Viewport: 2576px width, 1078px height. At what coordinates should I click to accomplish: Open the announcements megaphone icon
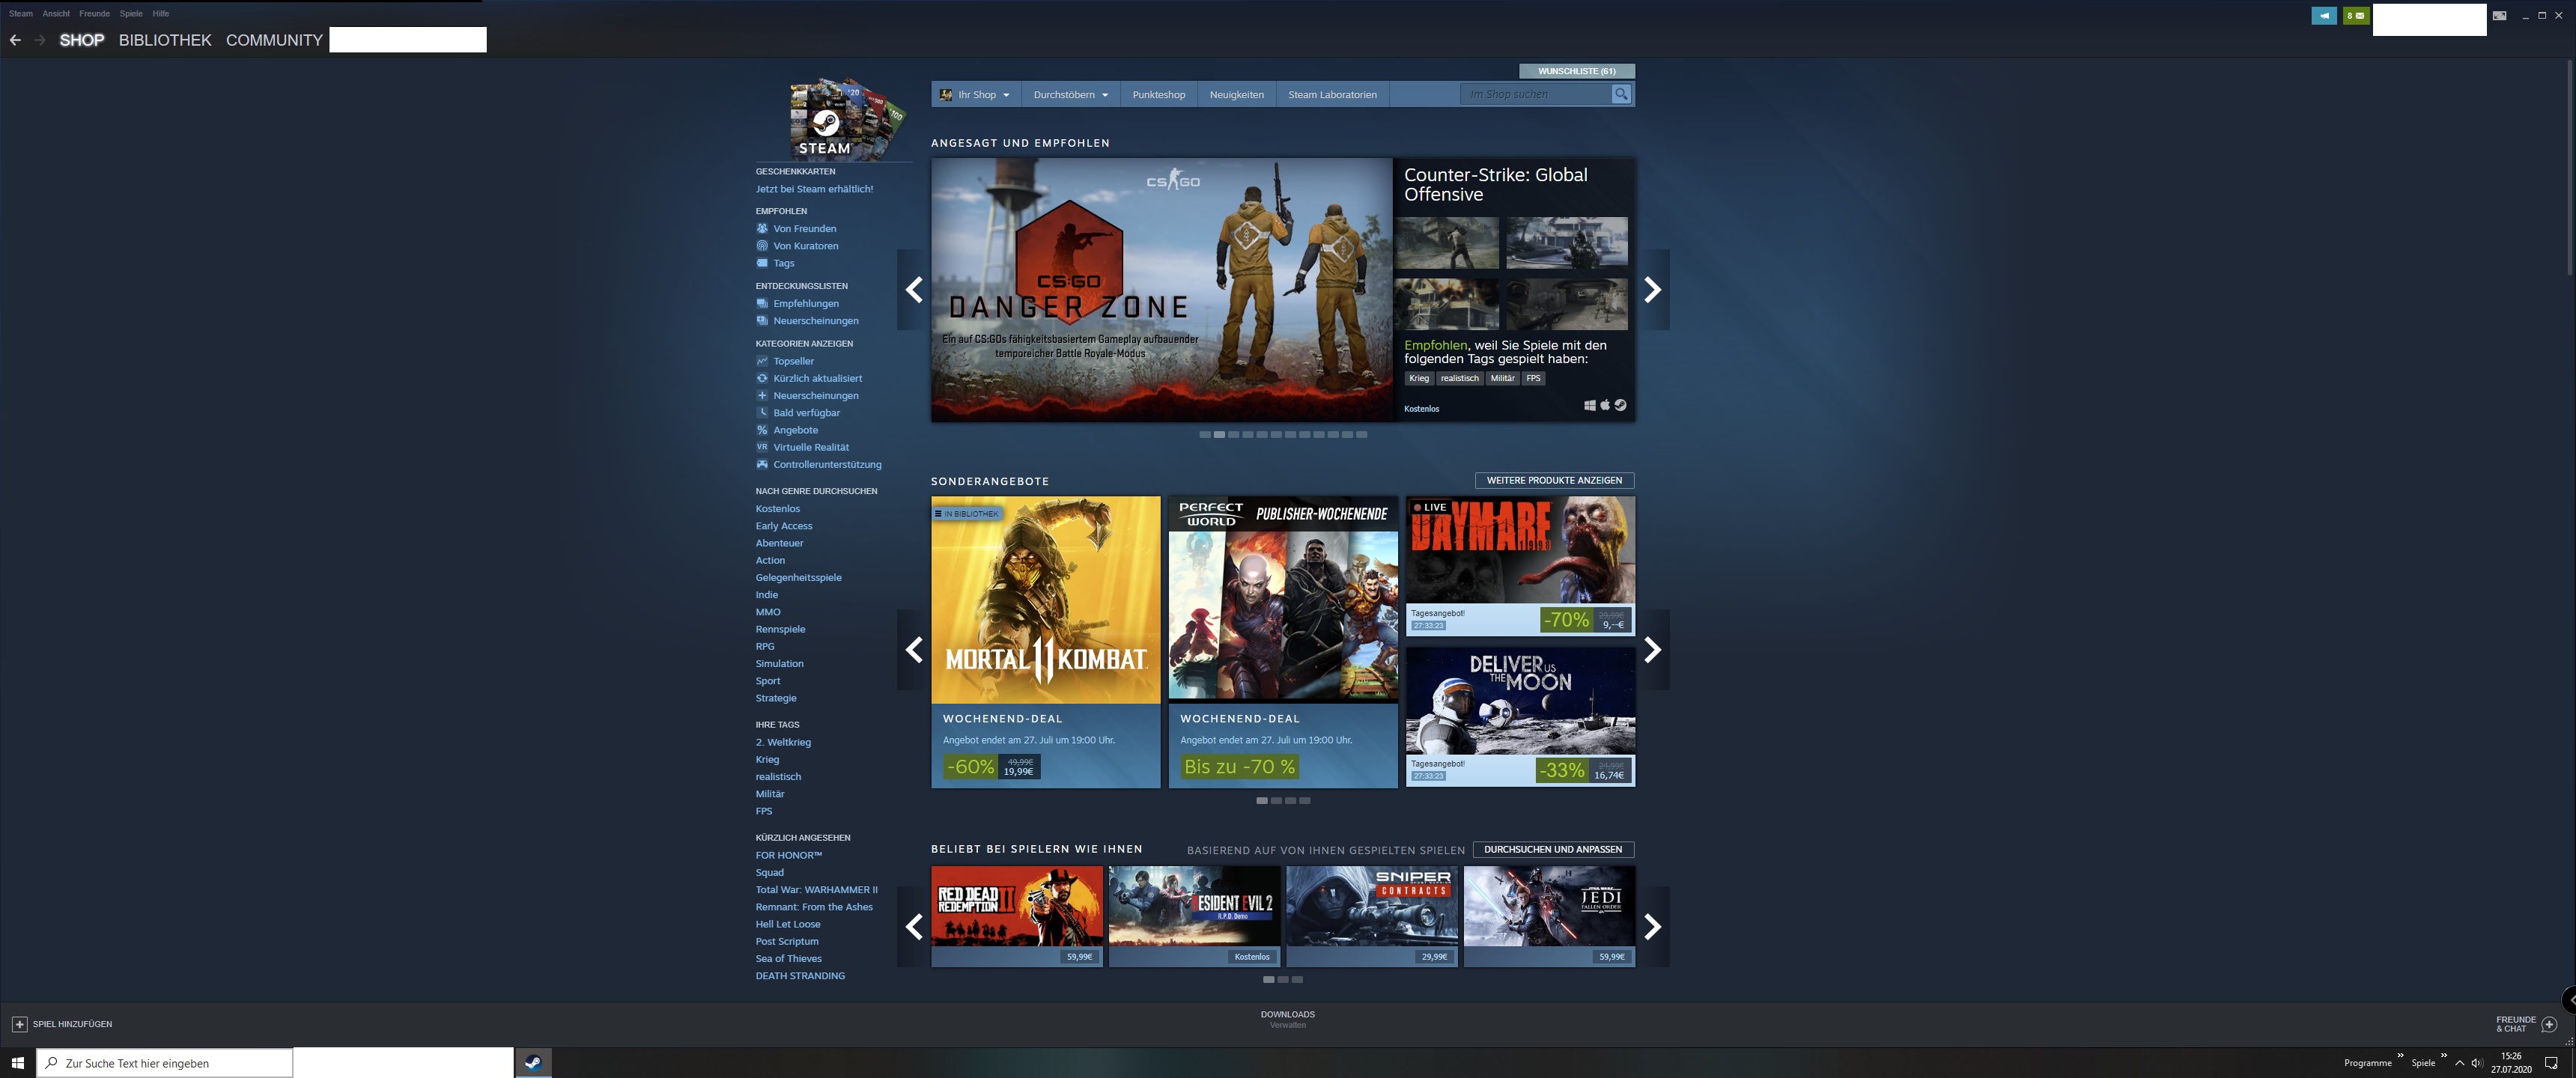tap(2324, 16)
